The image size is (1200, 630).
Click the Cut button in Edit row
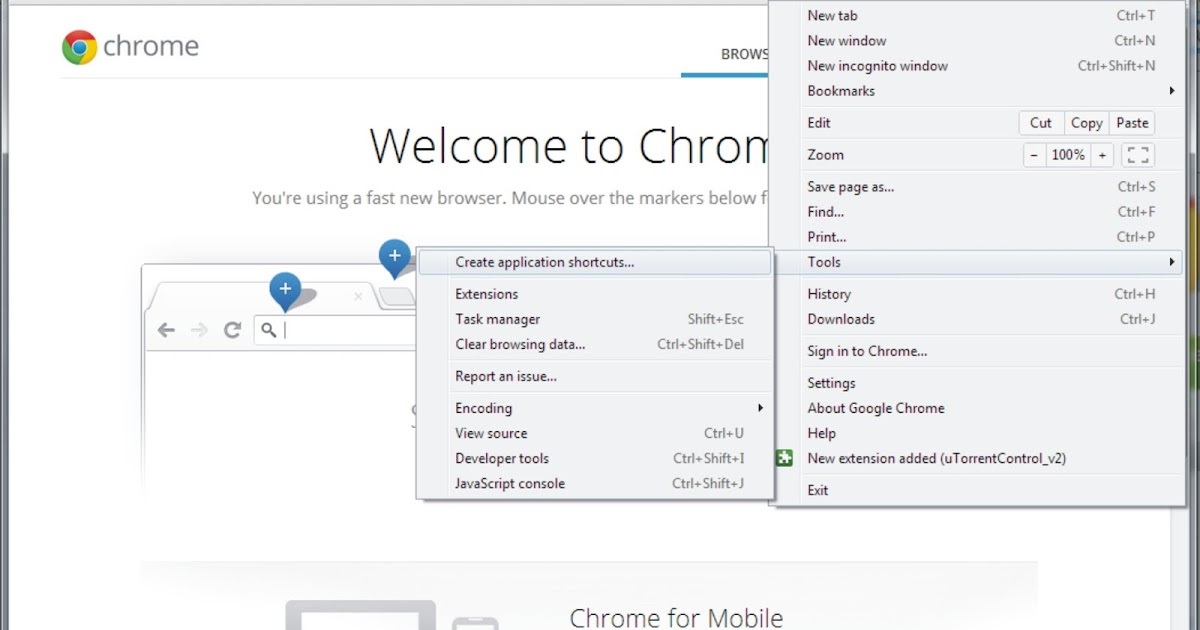pyautogui.click(x=1041, y=123)
